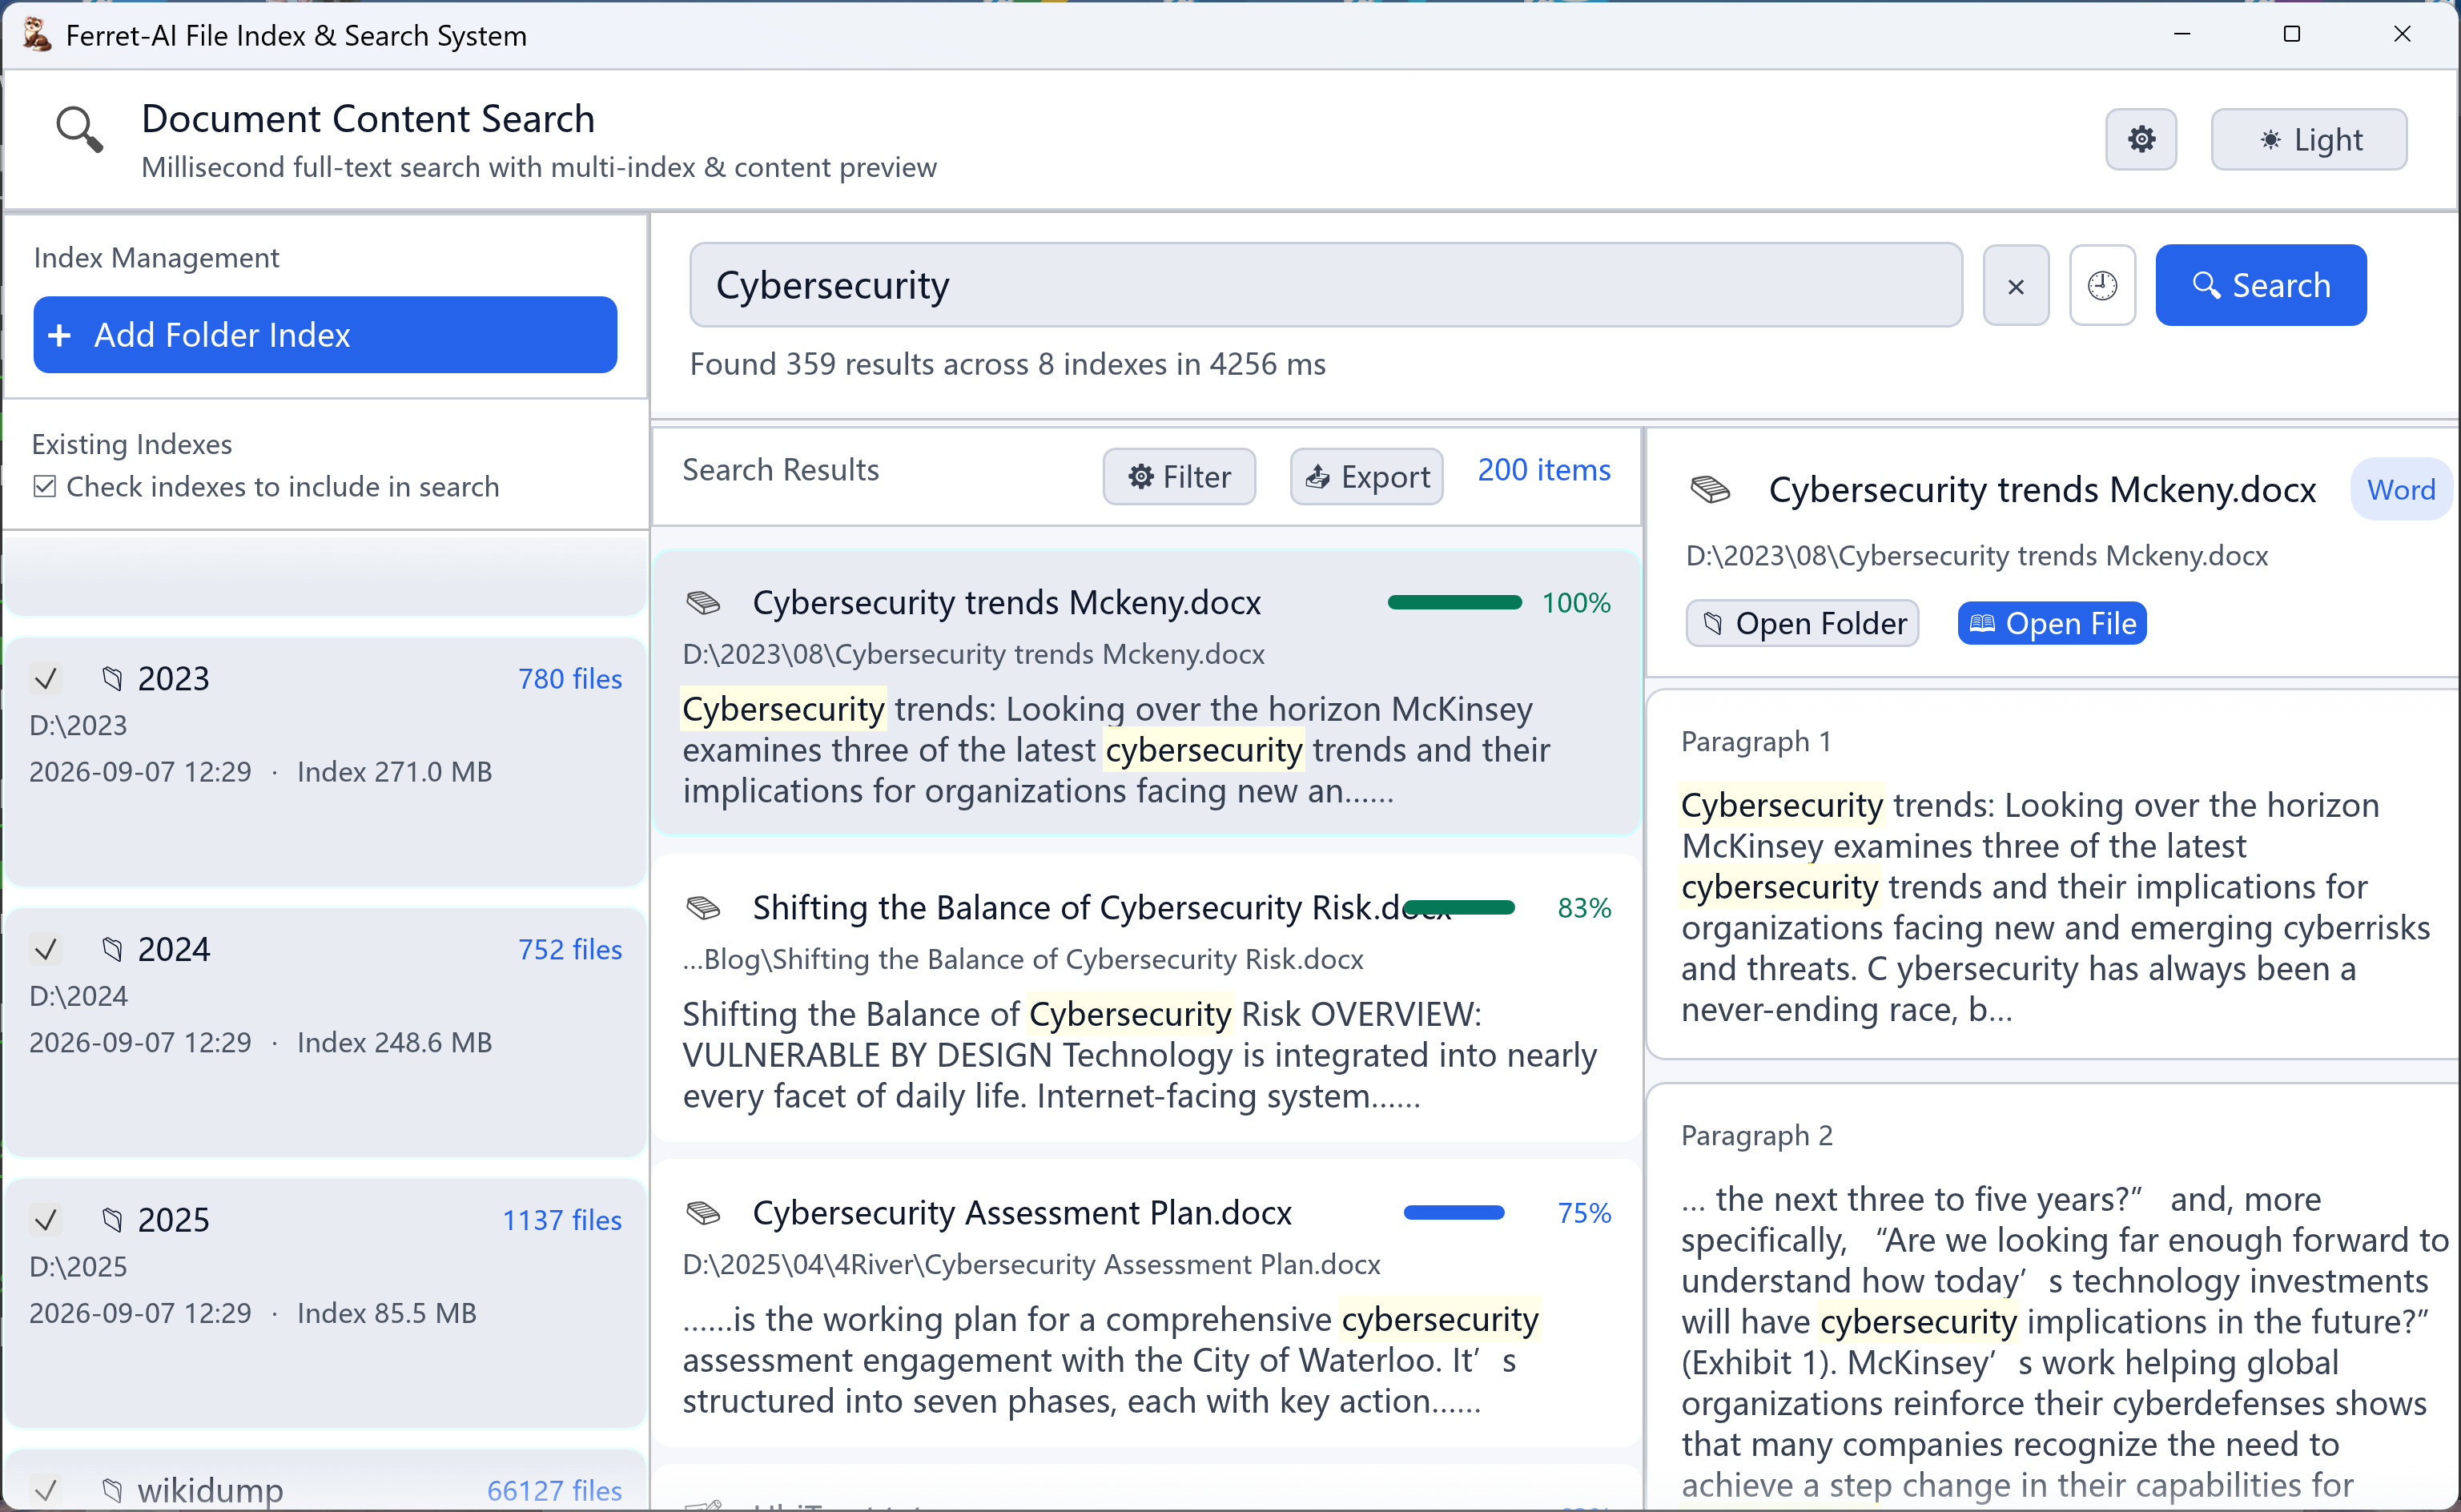This screenshot has width=2461, height=1512.
Task: Toggle the 2023 index checkbox
Action: (45, 679)
